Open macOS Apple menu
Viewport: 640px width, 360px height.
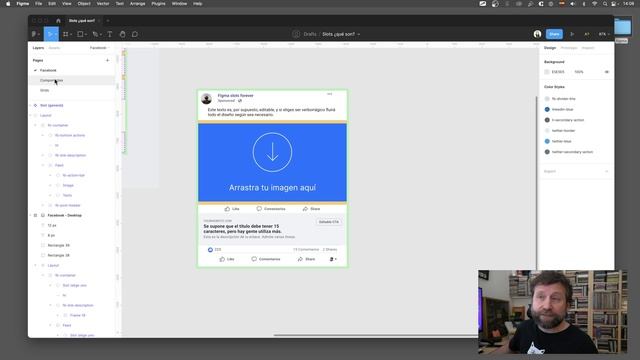8,4
